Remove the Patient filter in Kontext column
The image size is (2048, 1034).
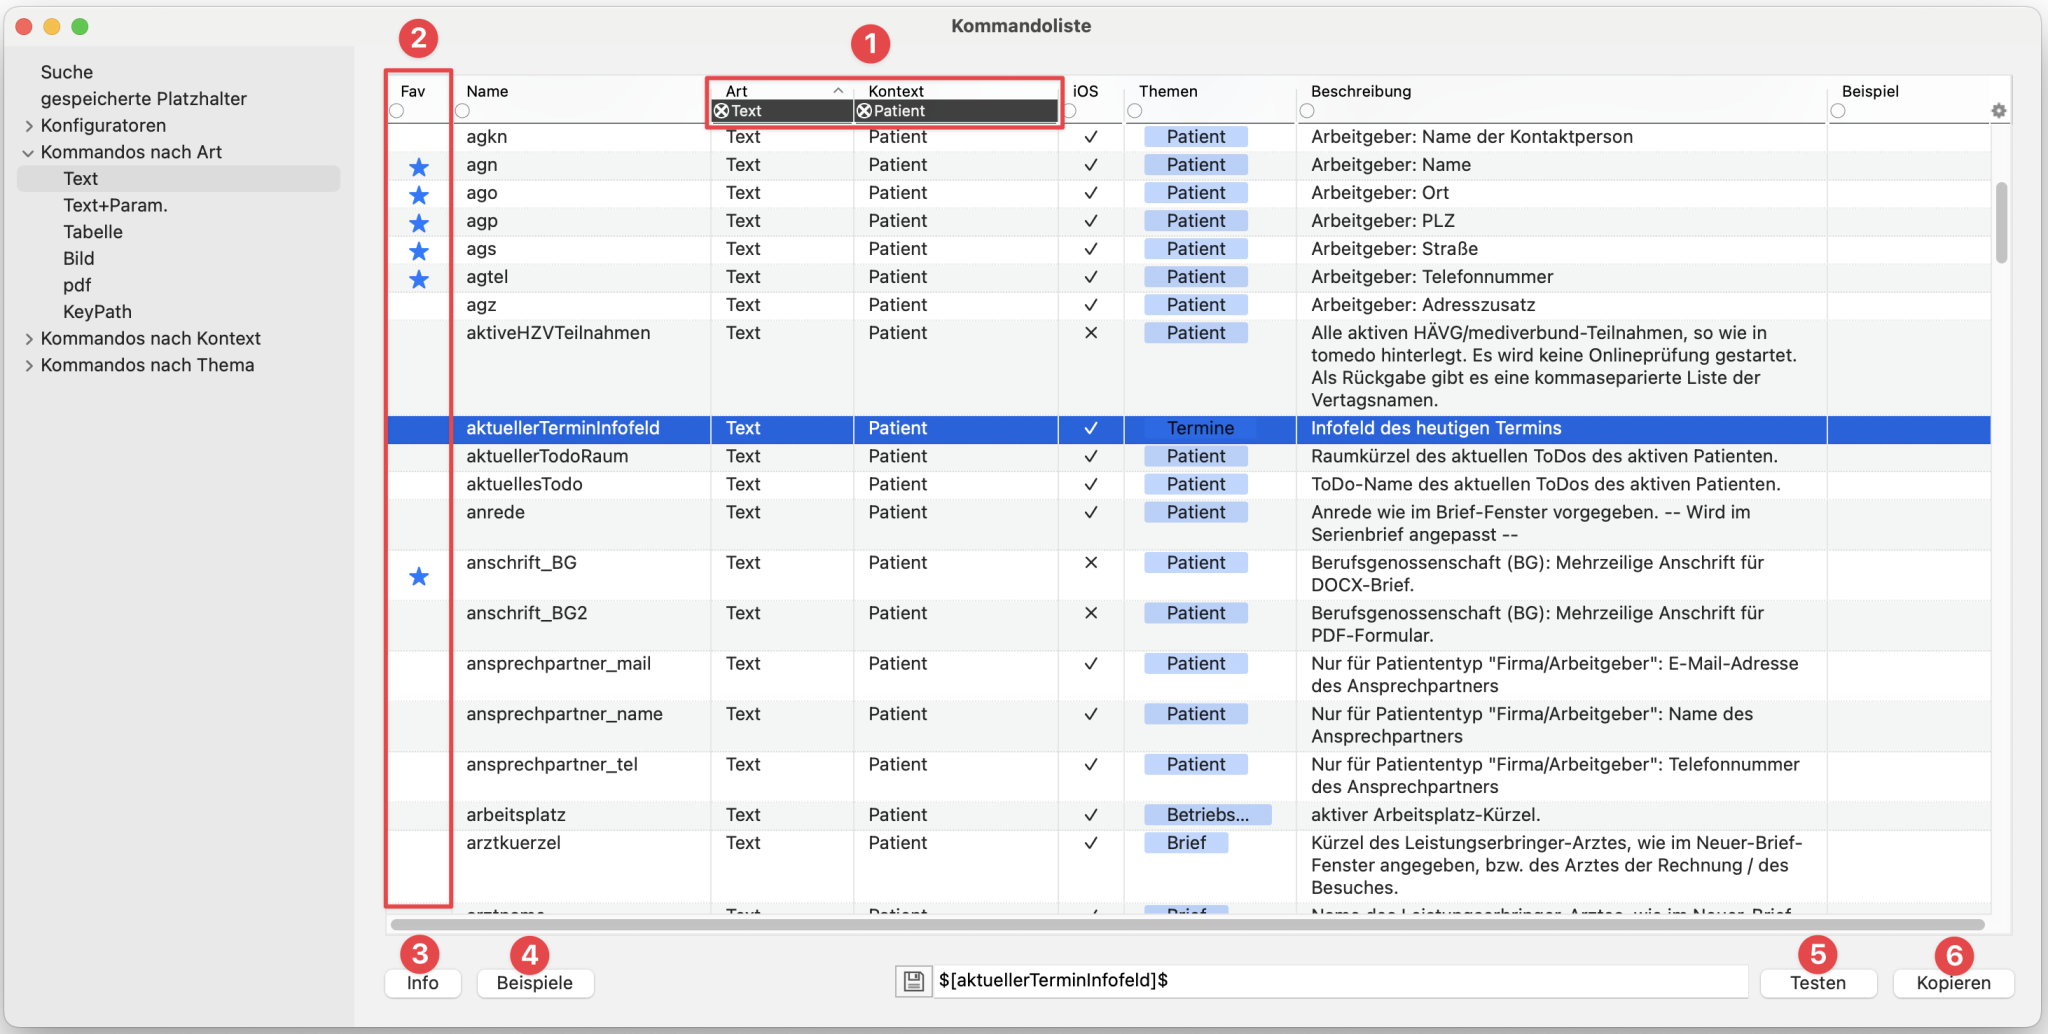pos(864,111)
